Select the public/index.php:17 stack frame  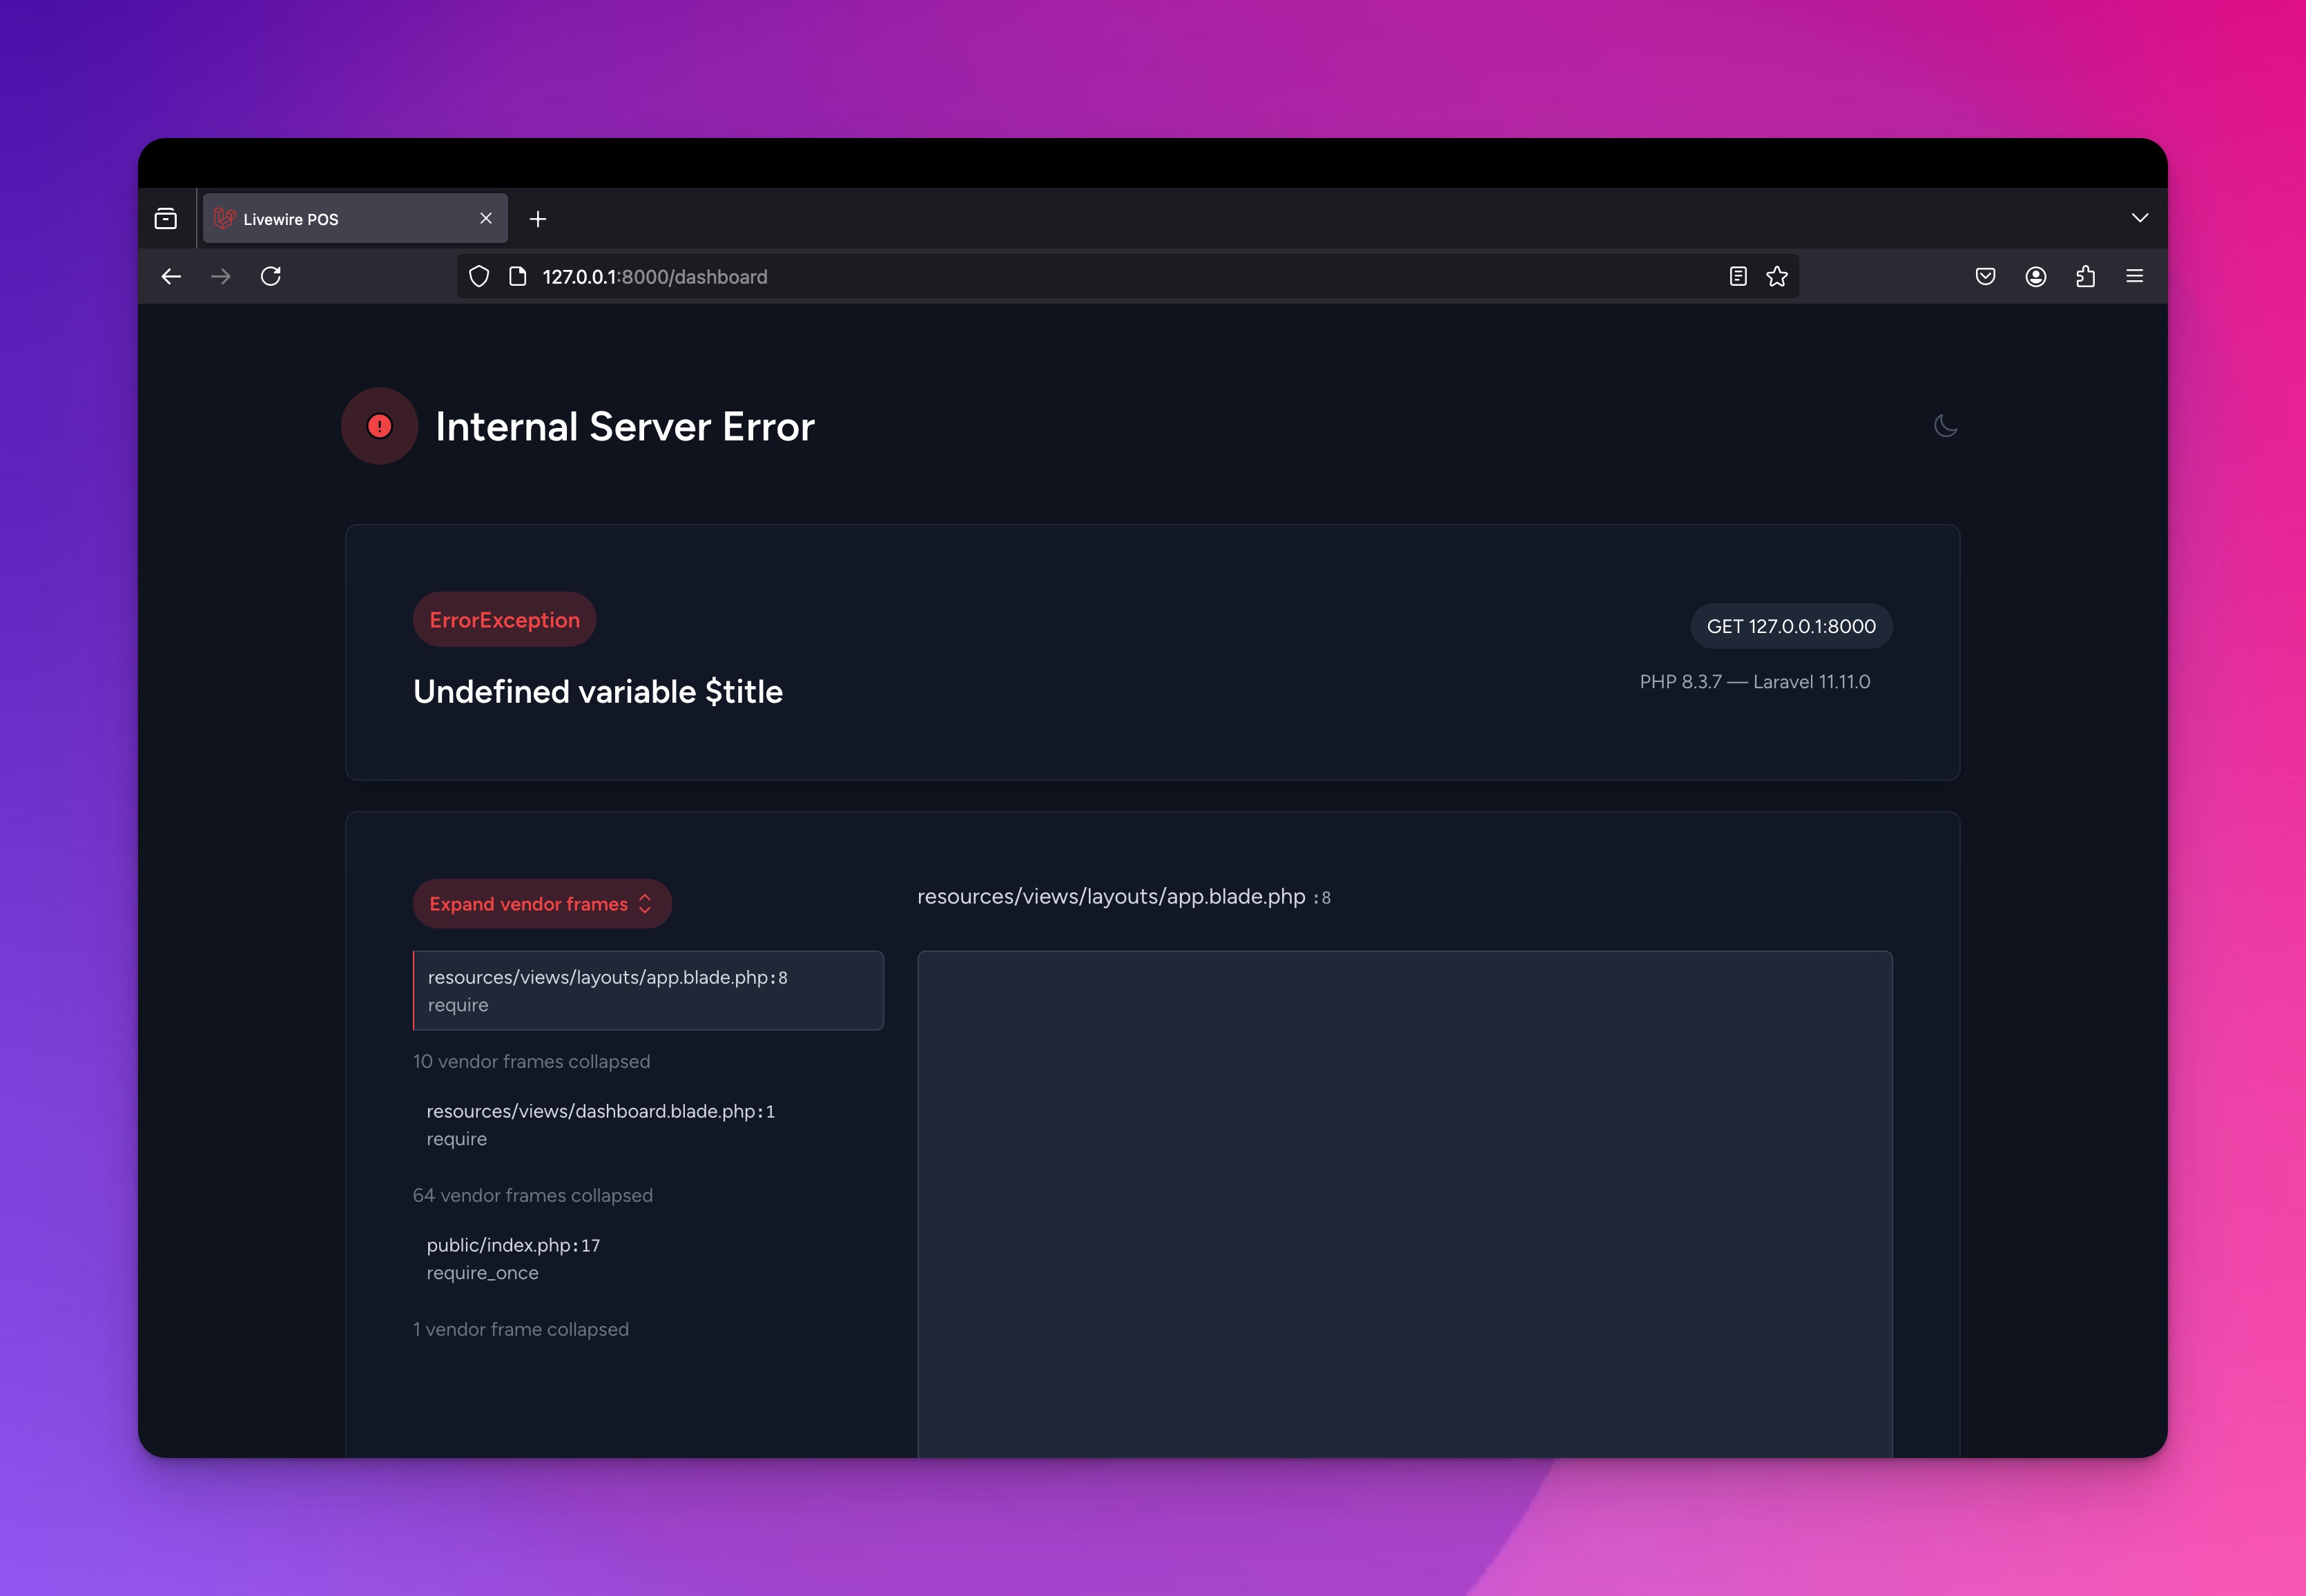tap(513, 1259)
